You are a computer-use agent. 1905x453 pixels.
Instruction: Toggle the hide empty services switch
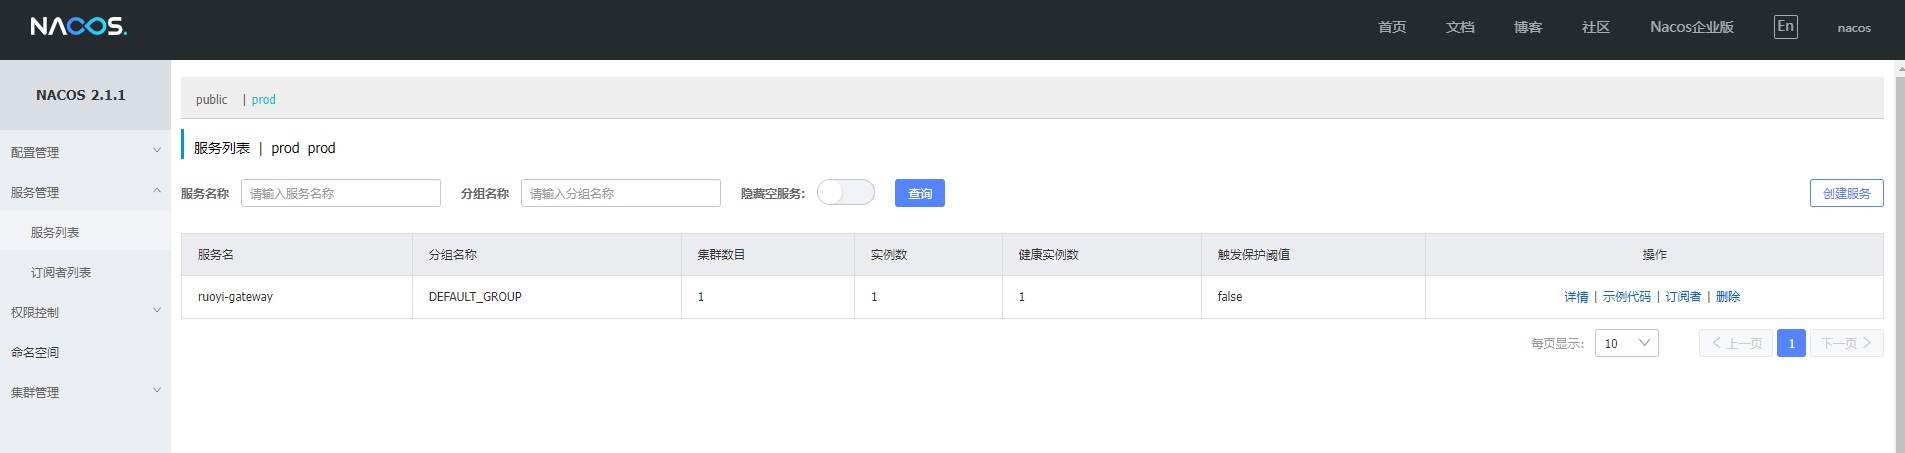pos(846,192)
